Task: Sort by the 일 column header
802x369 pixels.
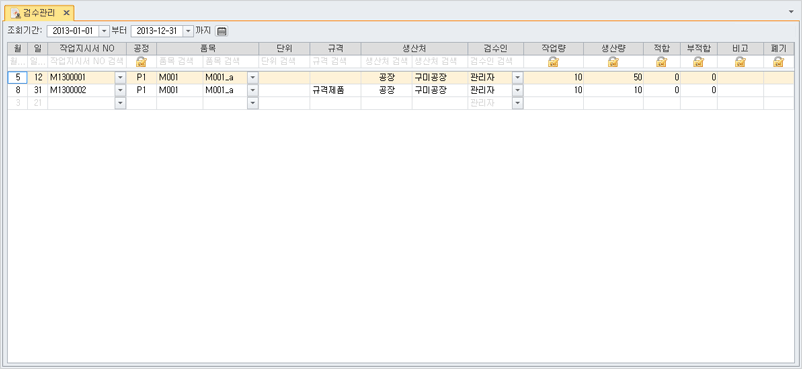Action: click(38, 49)
